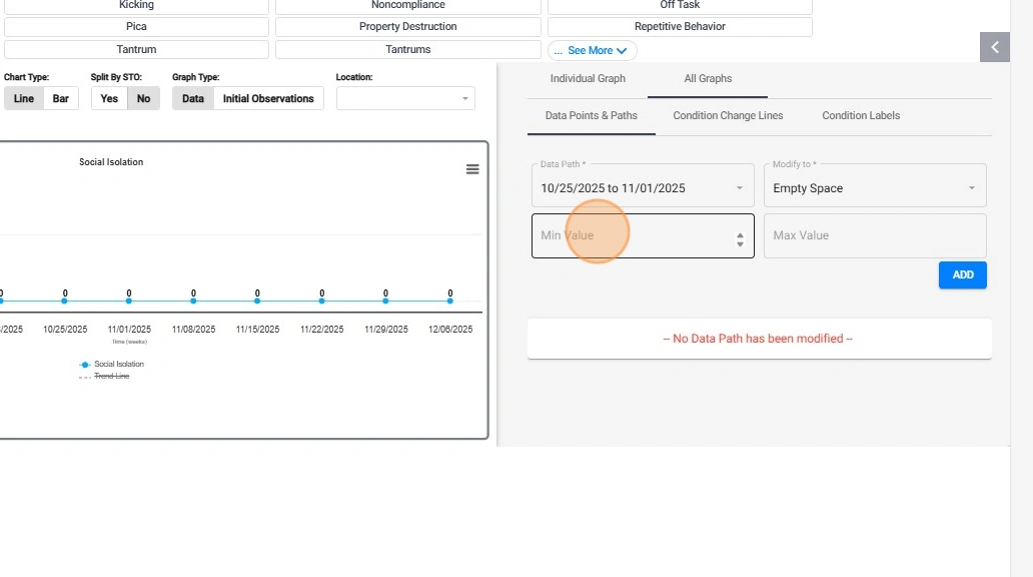Select the Property Destruction behavior
Image resolution: width=1033 pixels, height=577 pixels.
(408, 26)
